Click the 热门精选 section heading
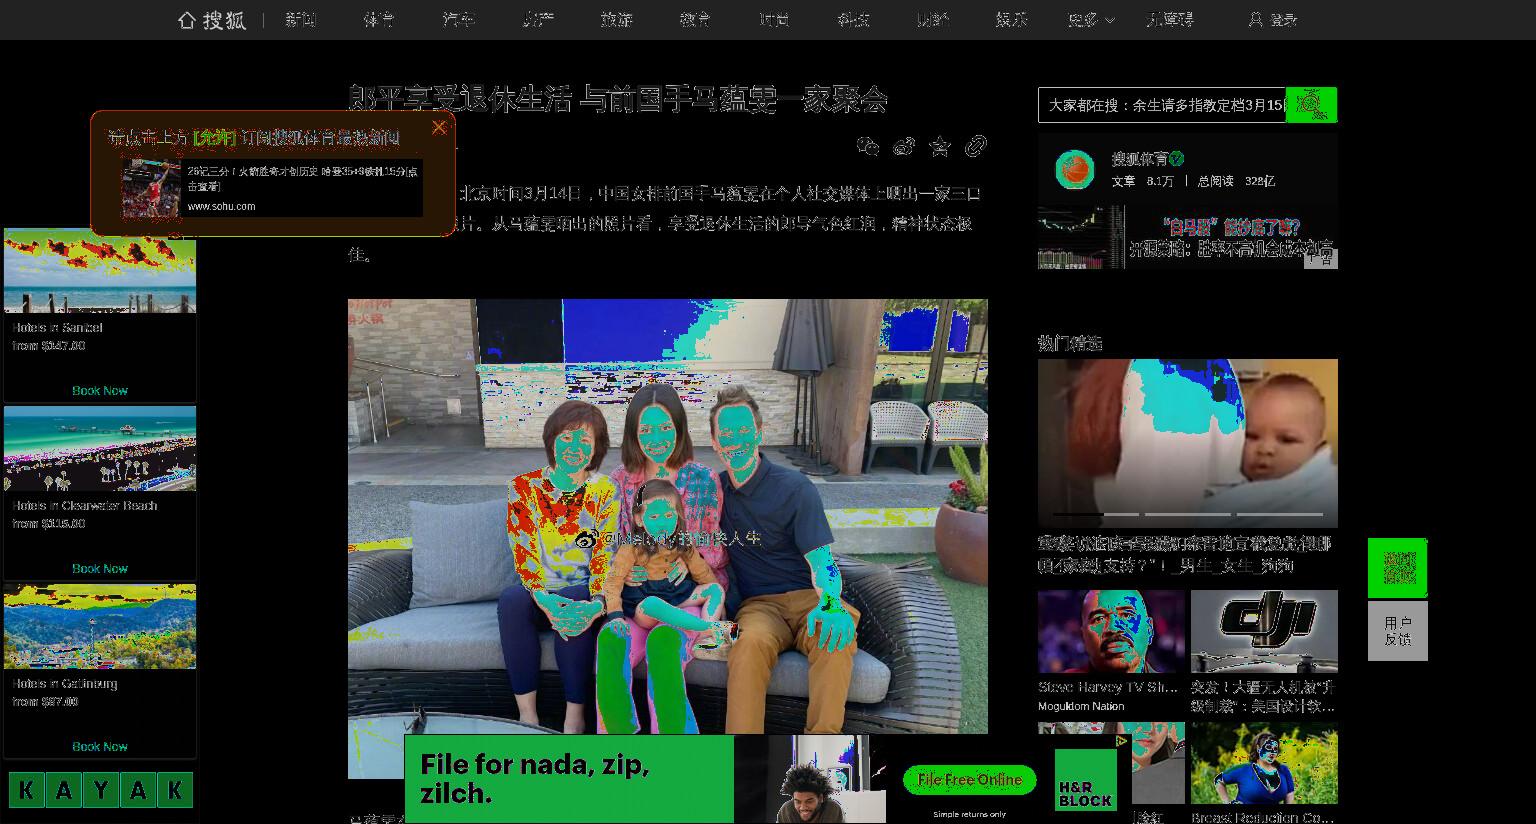1536x824 pixels. tap(1070, 343)
